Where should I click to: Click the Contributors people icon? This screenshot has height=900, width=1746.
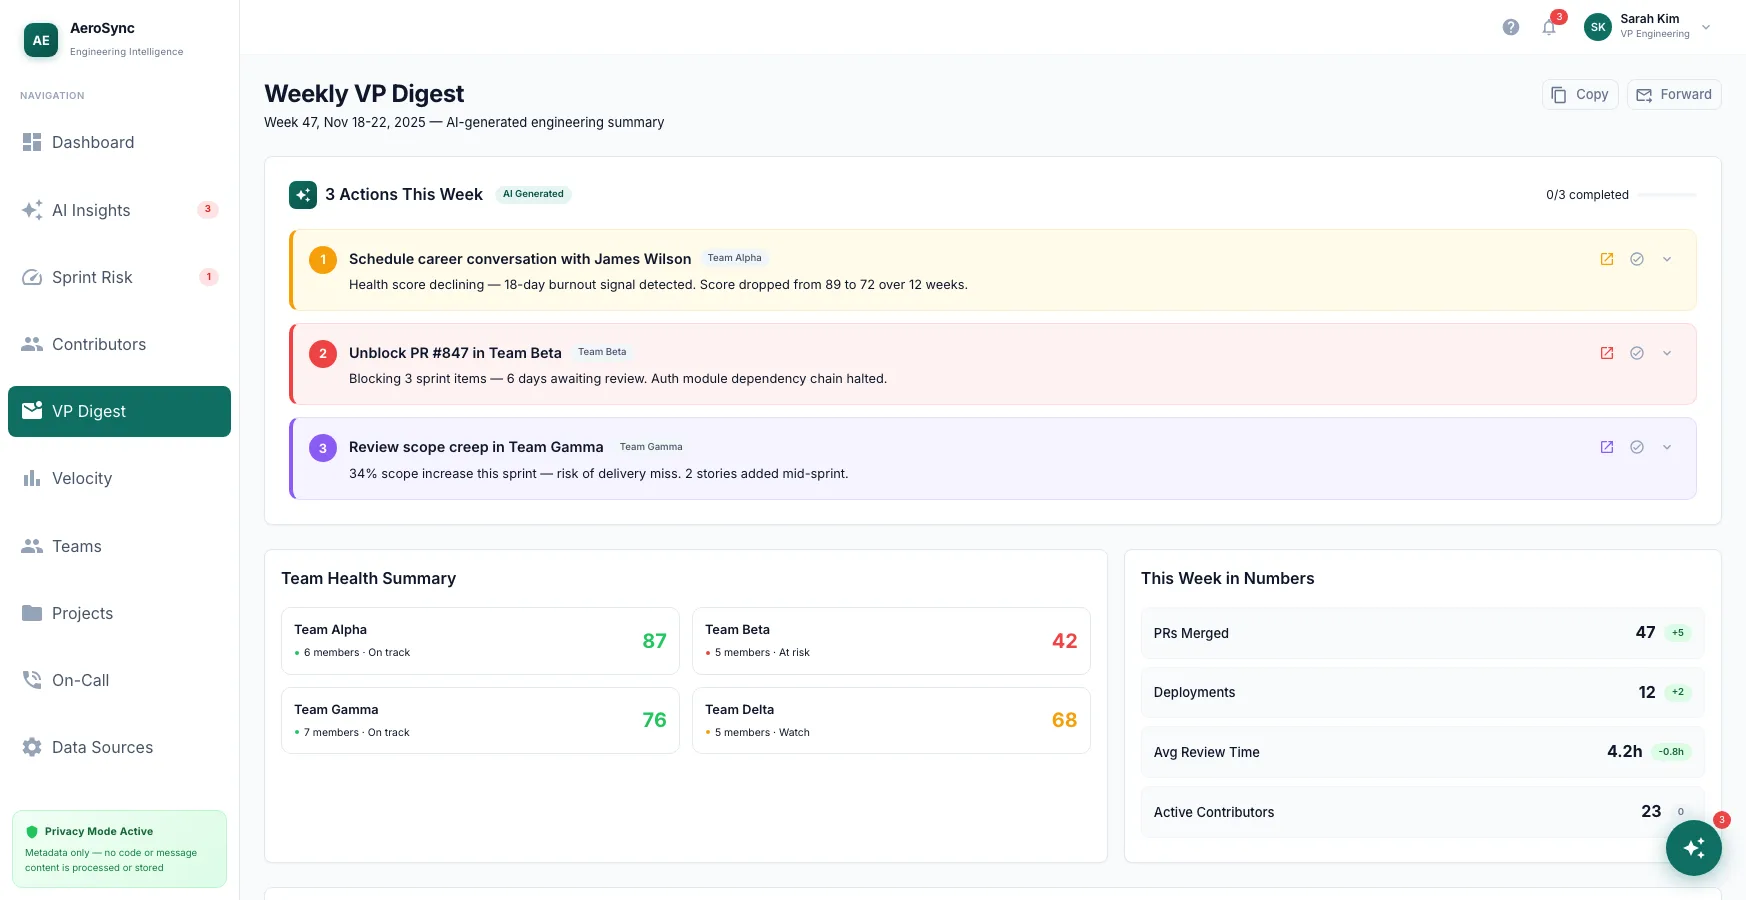pyautogui.click(x=32, y=344)
